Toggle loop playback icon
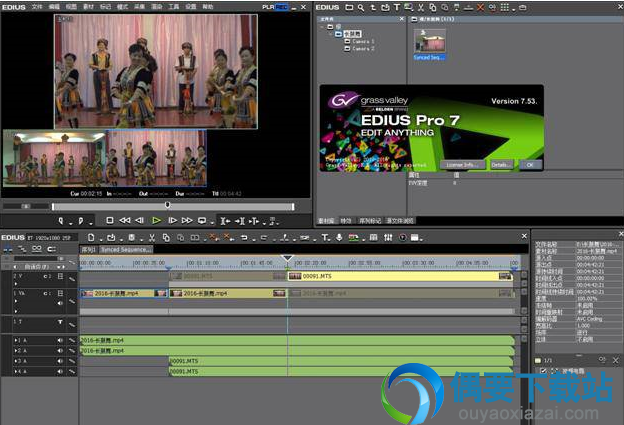The height and width of the screenshot is (425, 624). [202, 220]
